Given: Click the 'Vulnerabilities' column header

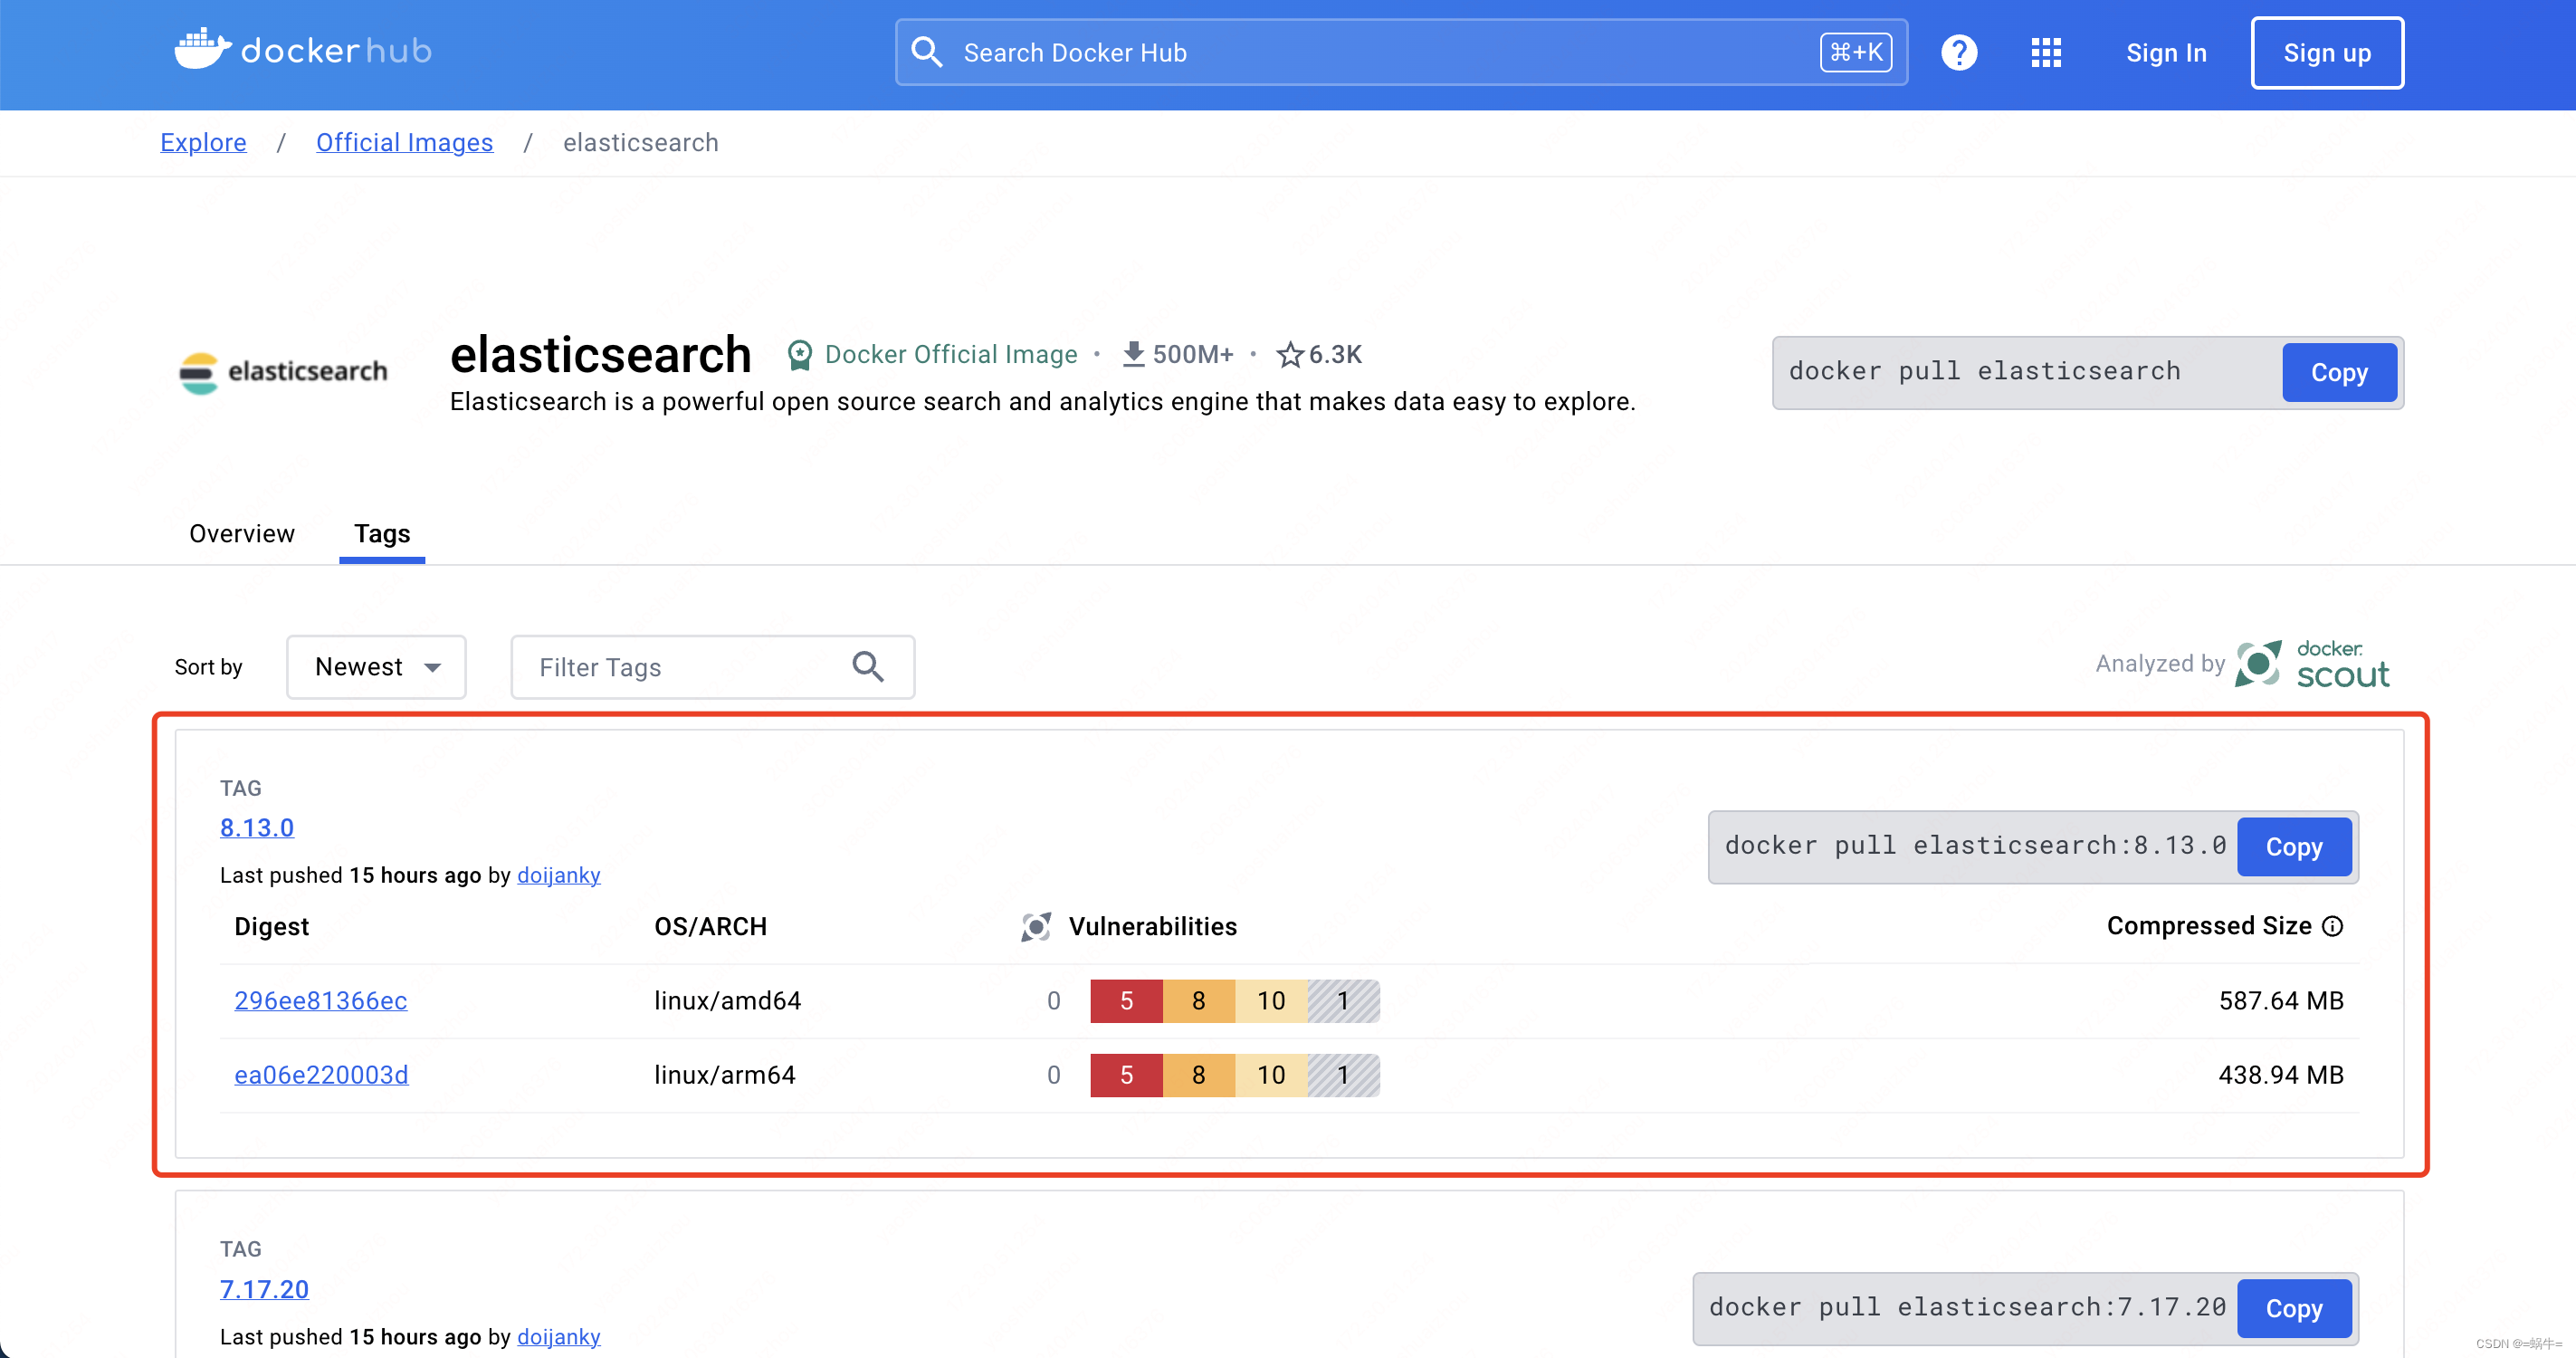Looking at the screenshot, I should click(1153, 927).
